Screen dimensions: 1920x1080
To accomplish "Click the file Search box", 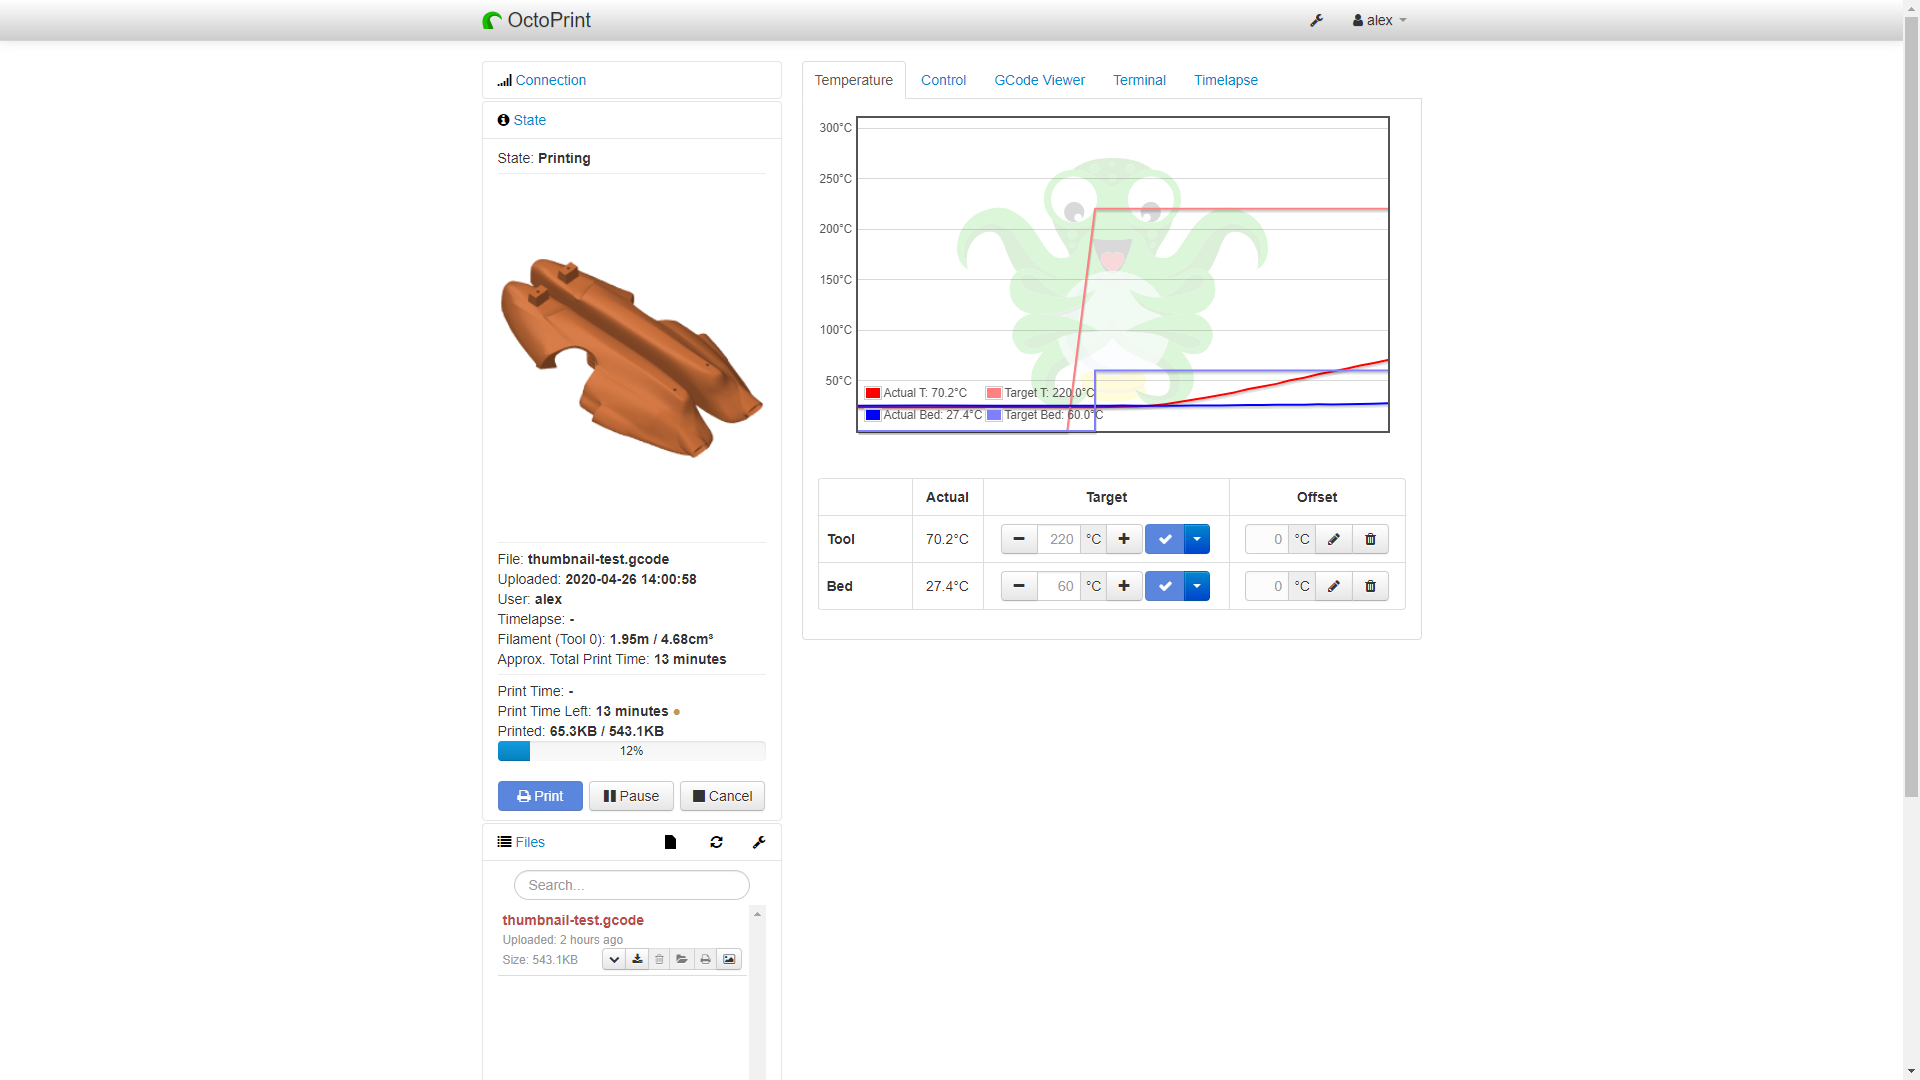I will 631,885.
